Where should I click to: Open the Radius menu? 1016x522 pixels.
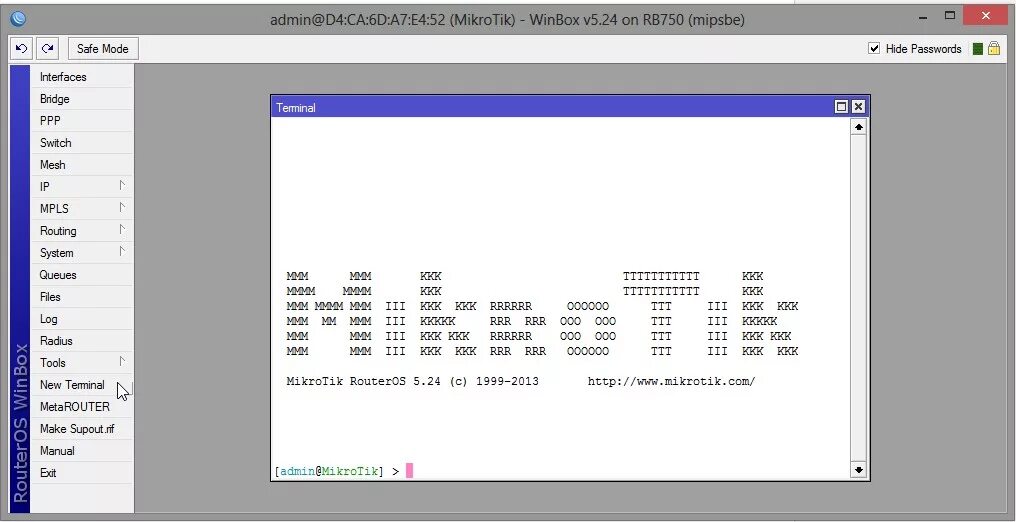coord(82,341)
